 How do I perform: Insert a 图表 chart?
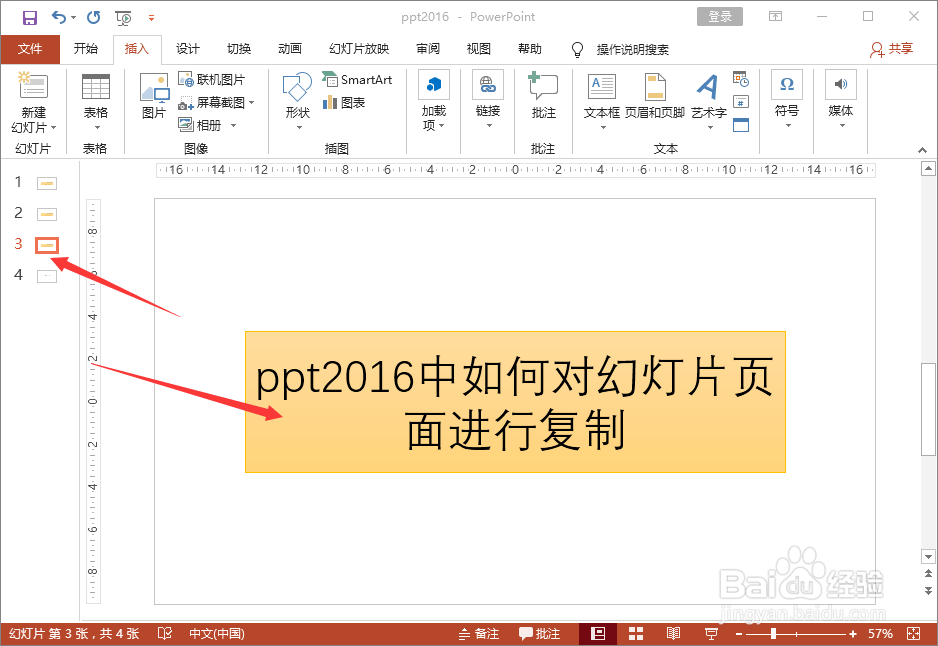pyautogui.click(x=344, y=103)
